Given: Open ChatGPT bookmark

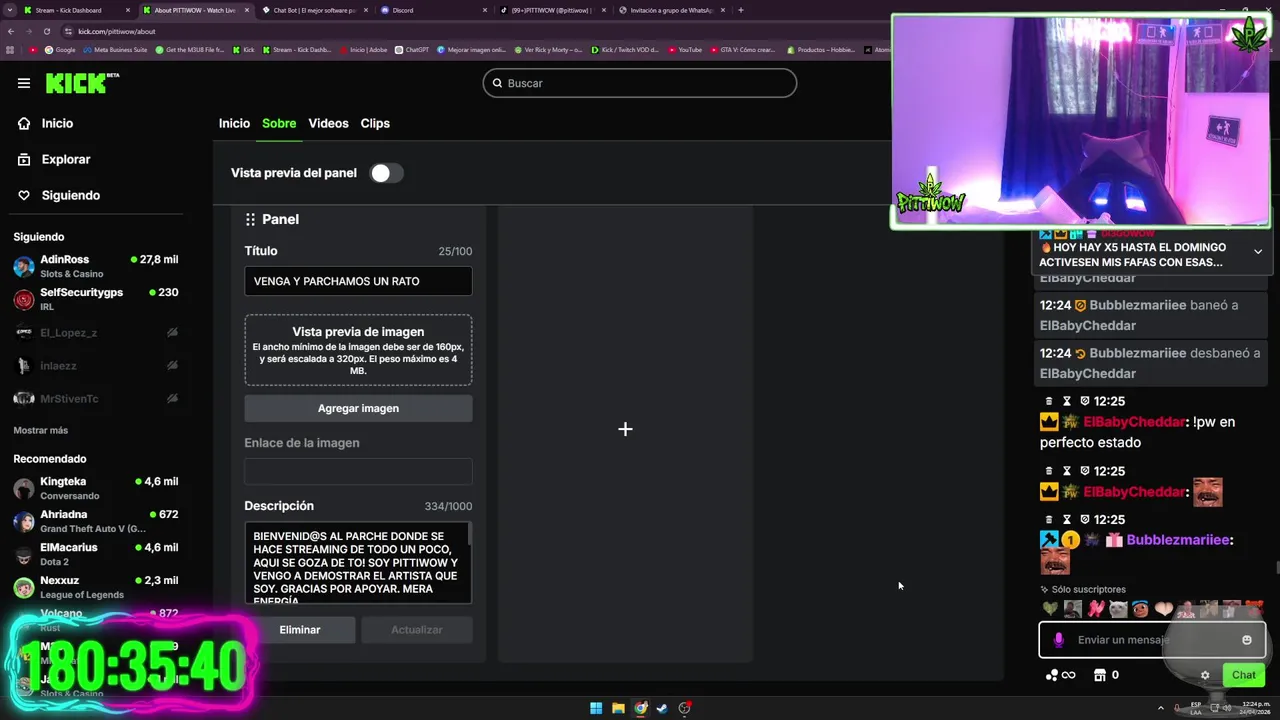Looking at the screenshot, I should click(412, 49).
